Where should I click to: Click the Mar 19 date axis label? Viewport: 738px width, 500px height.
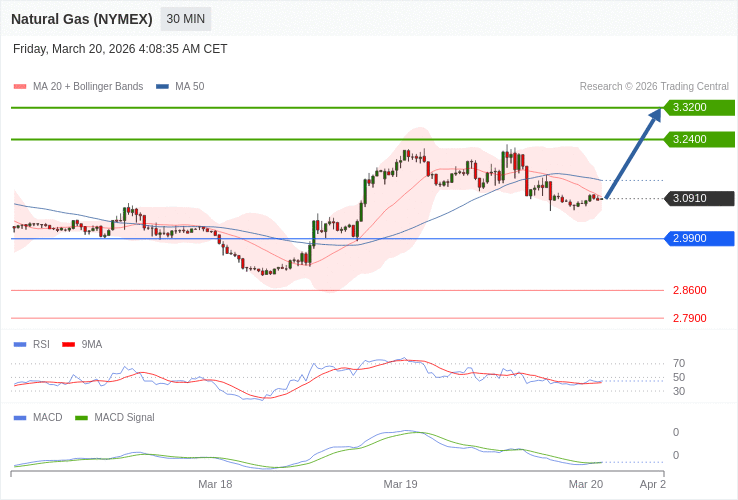(400, 484)
